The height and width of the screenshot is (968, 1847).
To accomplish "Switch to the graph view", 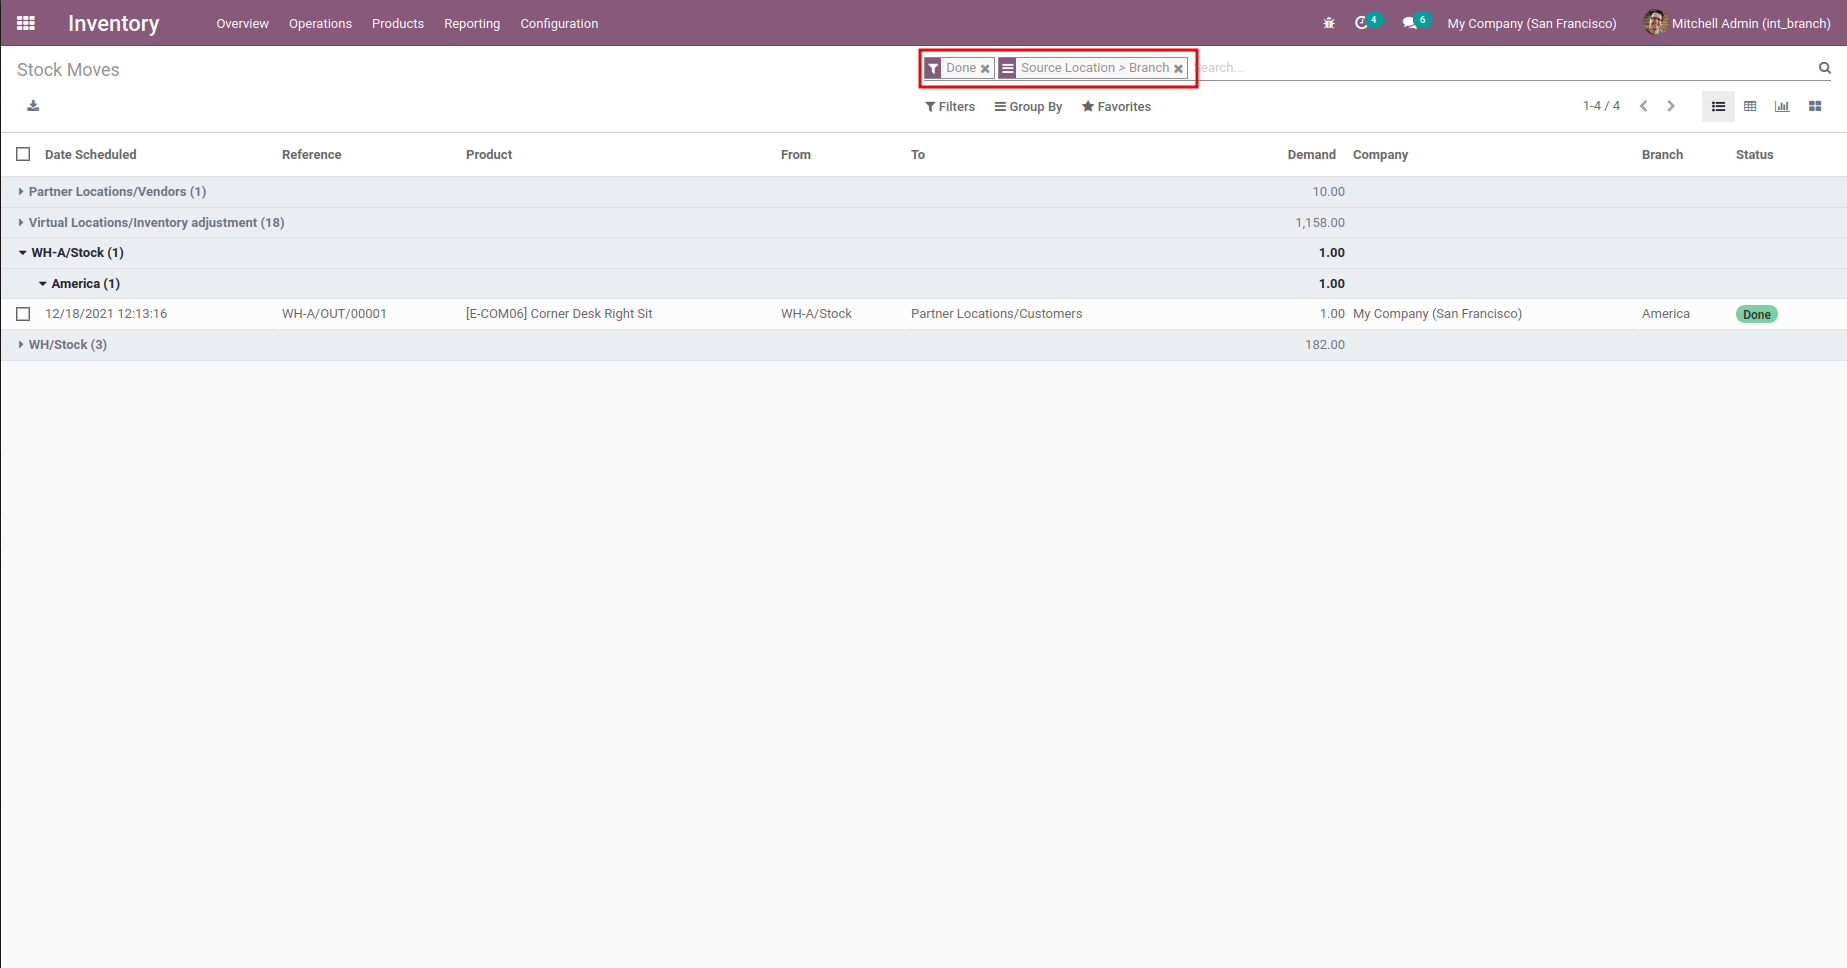I will (x=1782, y=106).
